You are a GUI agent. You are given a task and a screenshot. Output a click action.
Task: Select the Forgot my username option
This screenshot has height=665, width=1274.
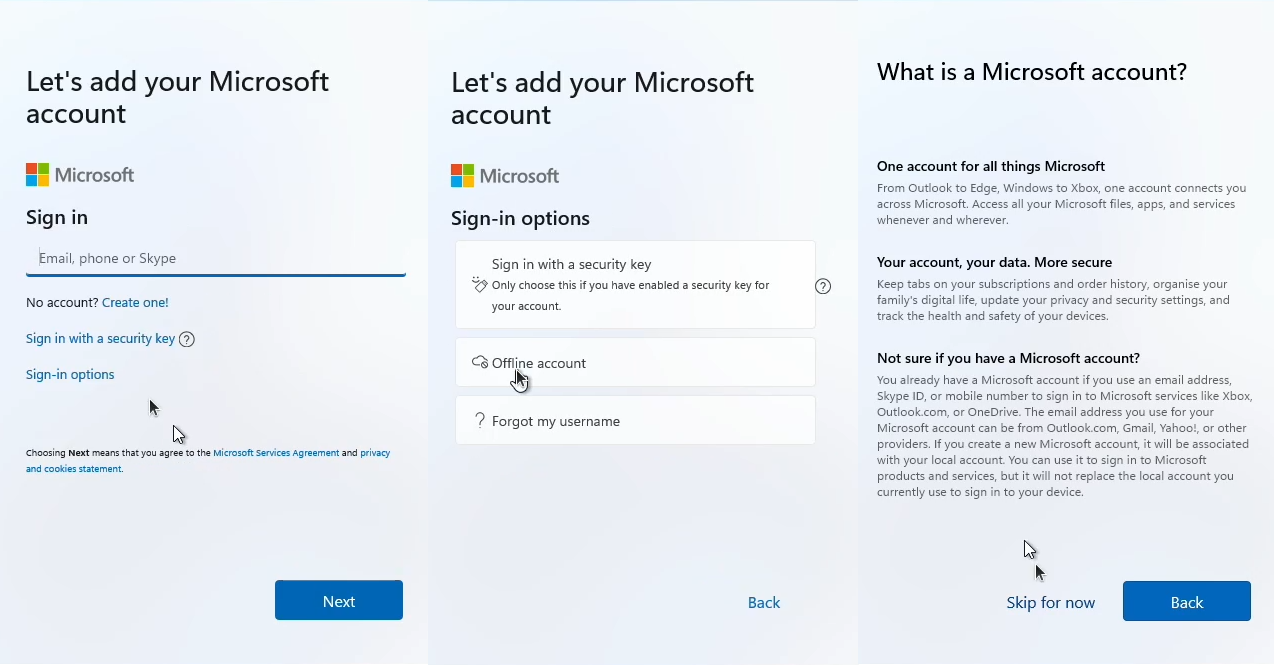tap(635, 421)
